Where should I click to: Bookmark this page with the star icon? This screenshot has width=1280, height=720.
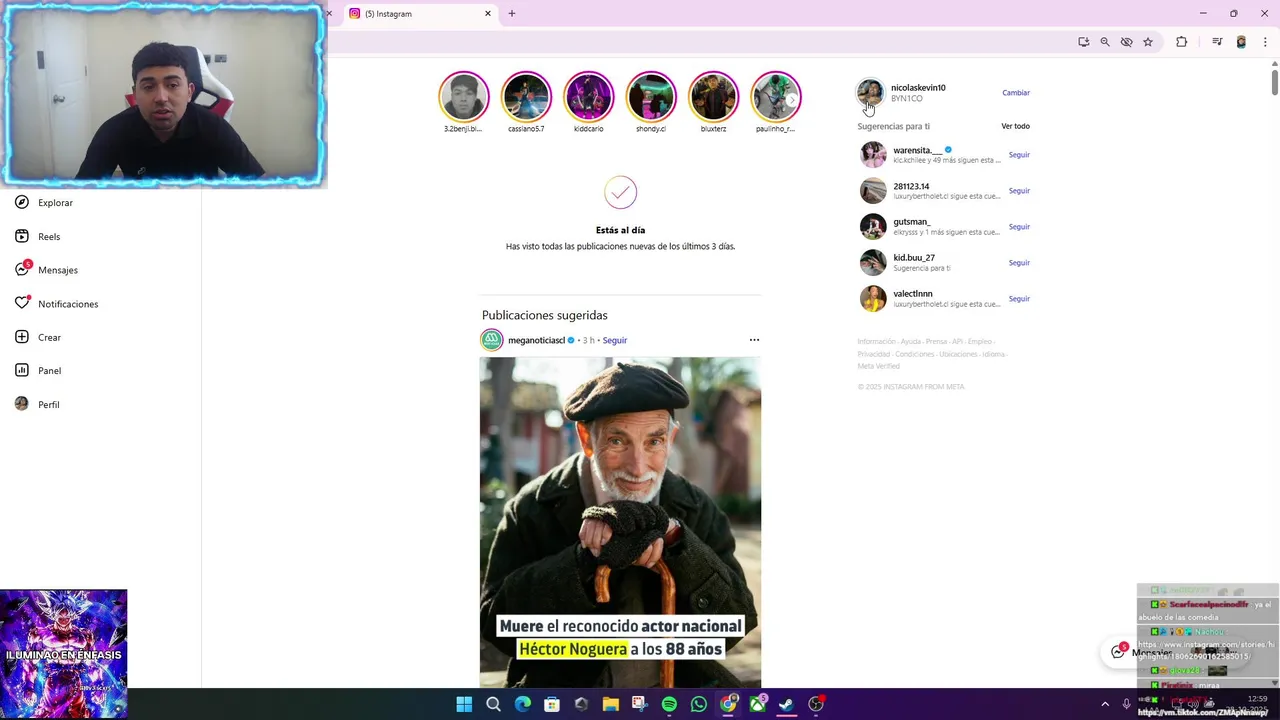(1148, 42)
